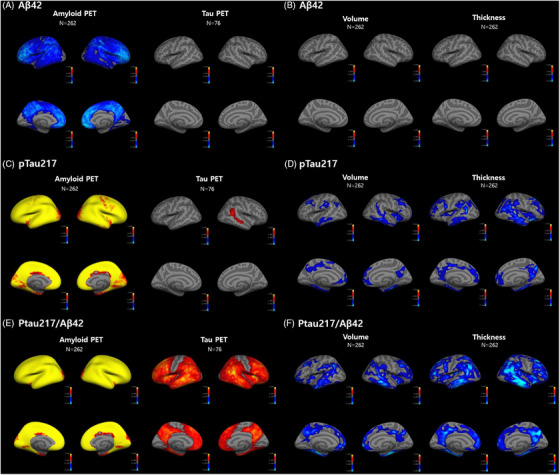The width and height of the screenshot is (560, 475).
Task: Select "Volume" label in panel B
Action: tap(355, 19)
